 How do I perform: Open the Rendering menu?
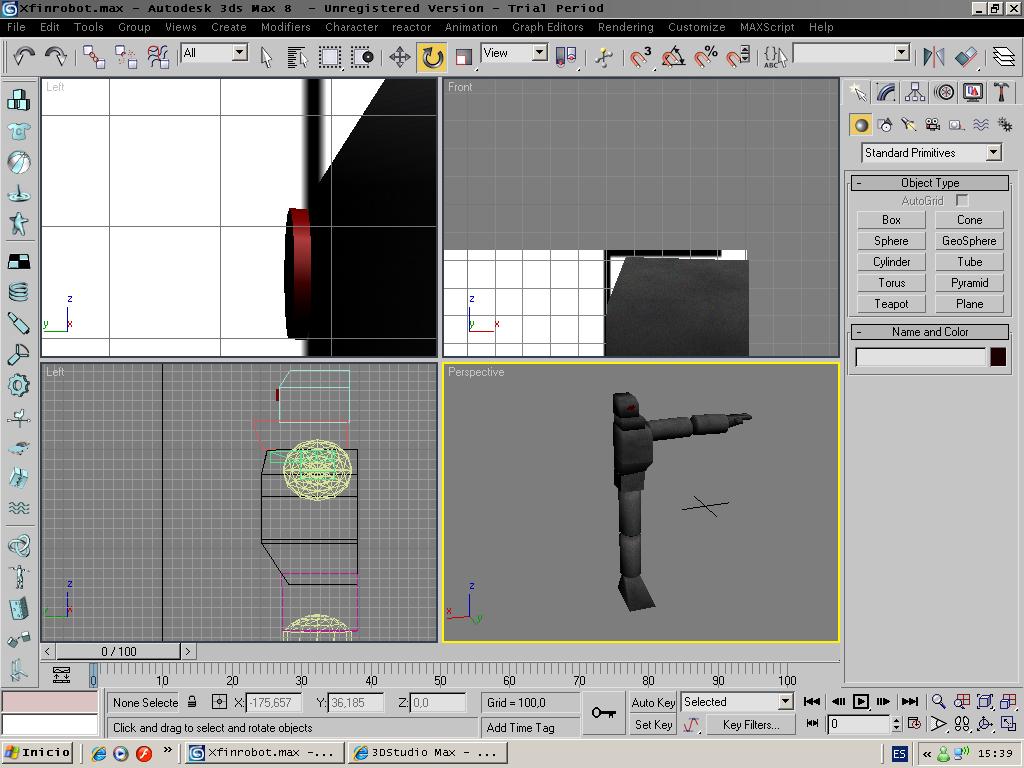coord(625,27)
